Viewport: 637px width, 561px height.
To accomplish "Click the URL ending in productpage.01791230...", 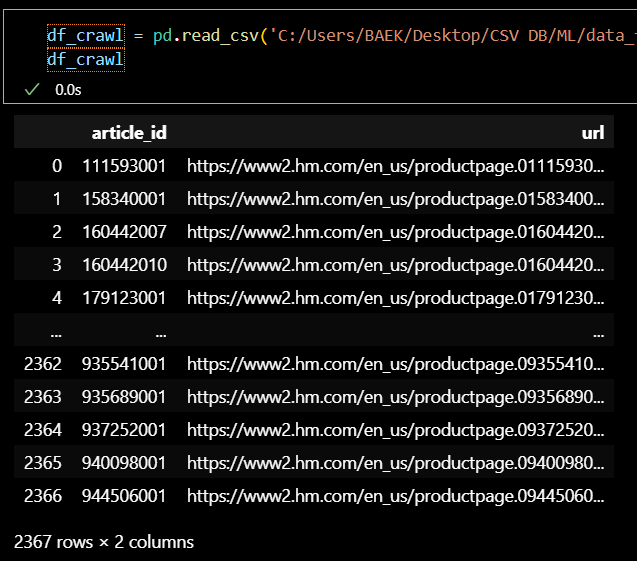I will pyautogui.click(x=396, y=298).
